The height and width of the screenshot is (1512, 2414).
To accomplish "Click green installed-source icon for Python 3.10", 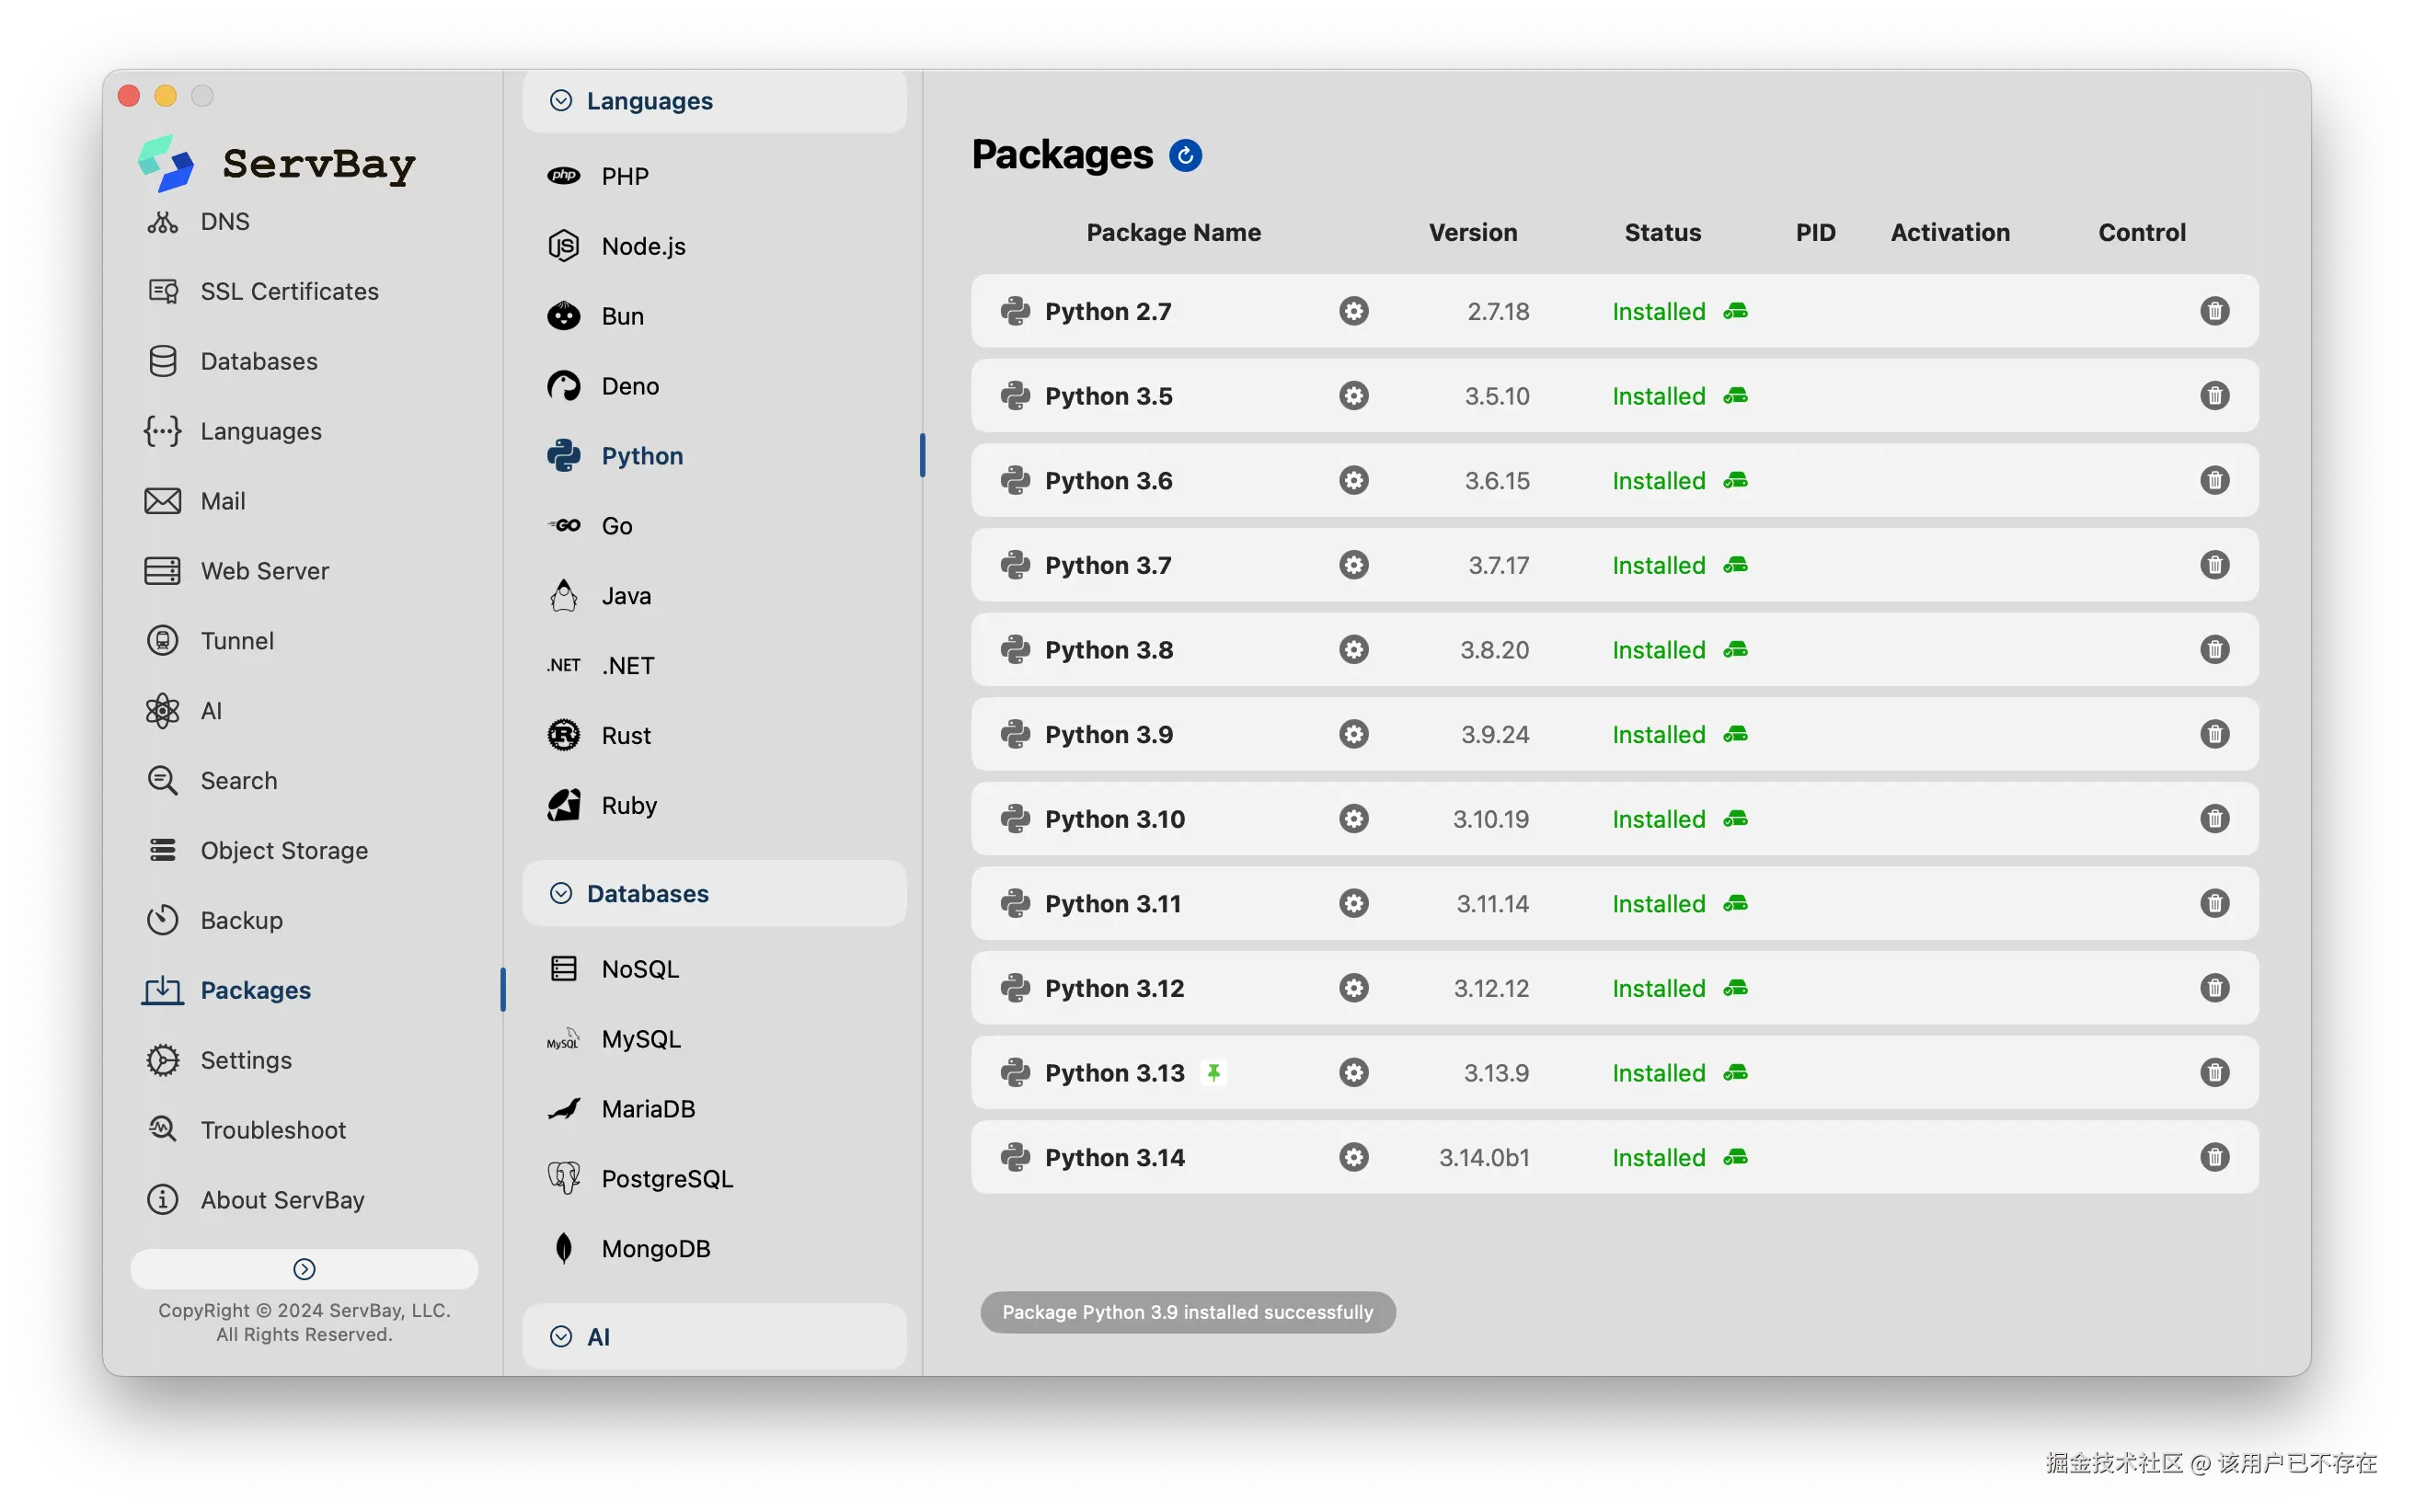I will click(1735, 819).
